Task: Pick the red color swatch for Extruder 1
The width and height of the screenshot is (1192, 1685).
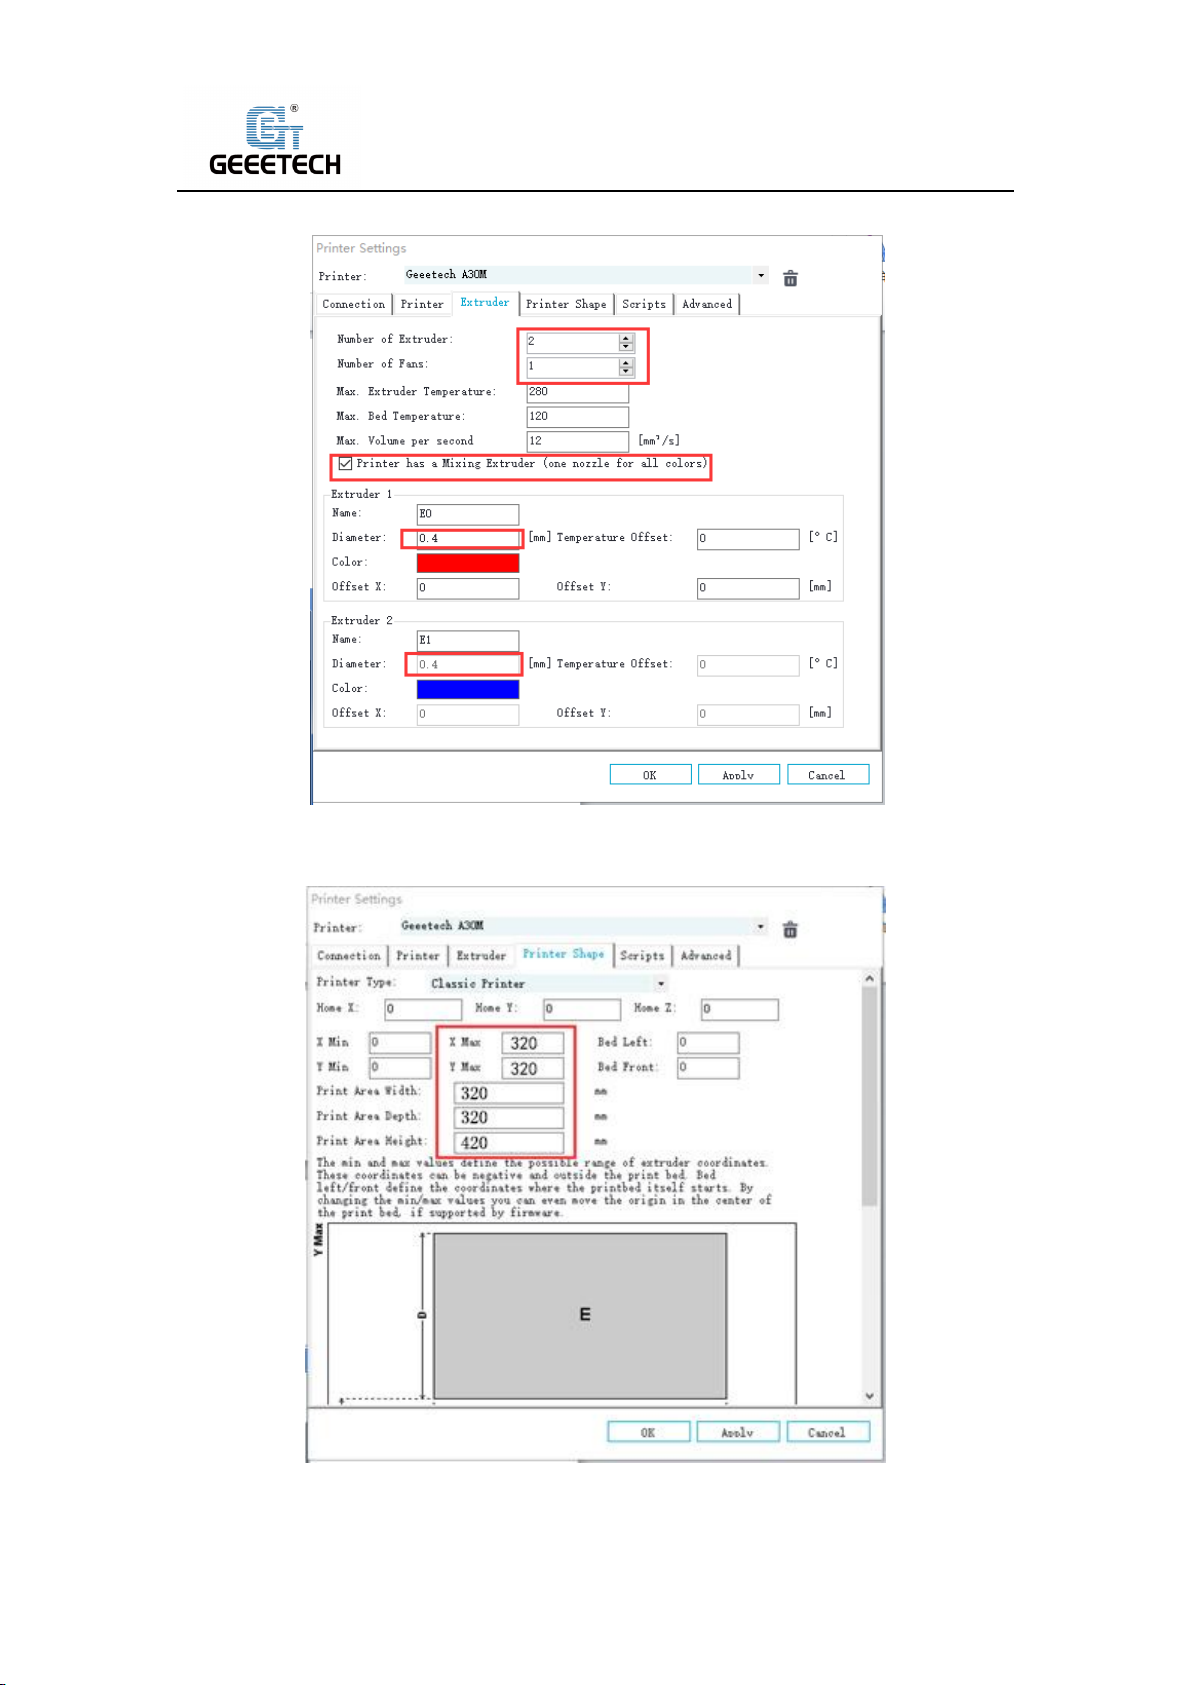Action: click(468, 563)
